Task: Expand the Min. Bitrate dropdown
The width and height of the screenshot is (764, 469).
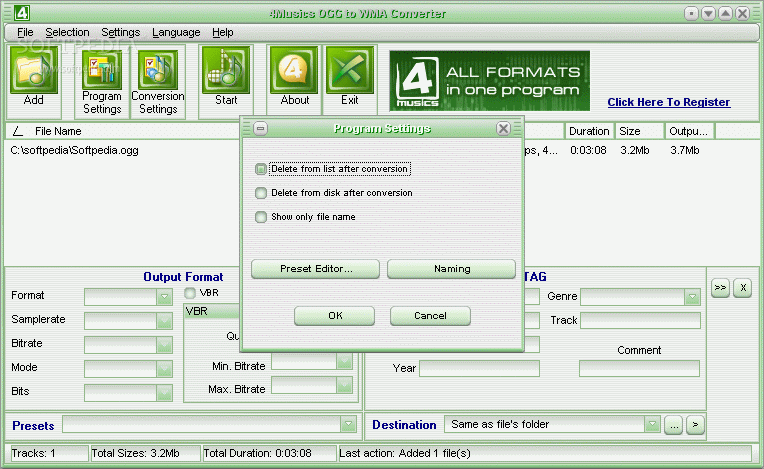Action: pyautogui.click(x=344, y=361)
